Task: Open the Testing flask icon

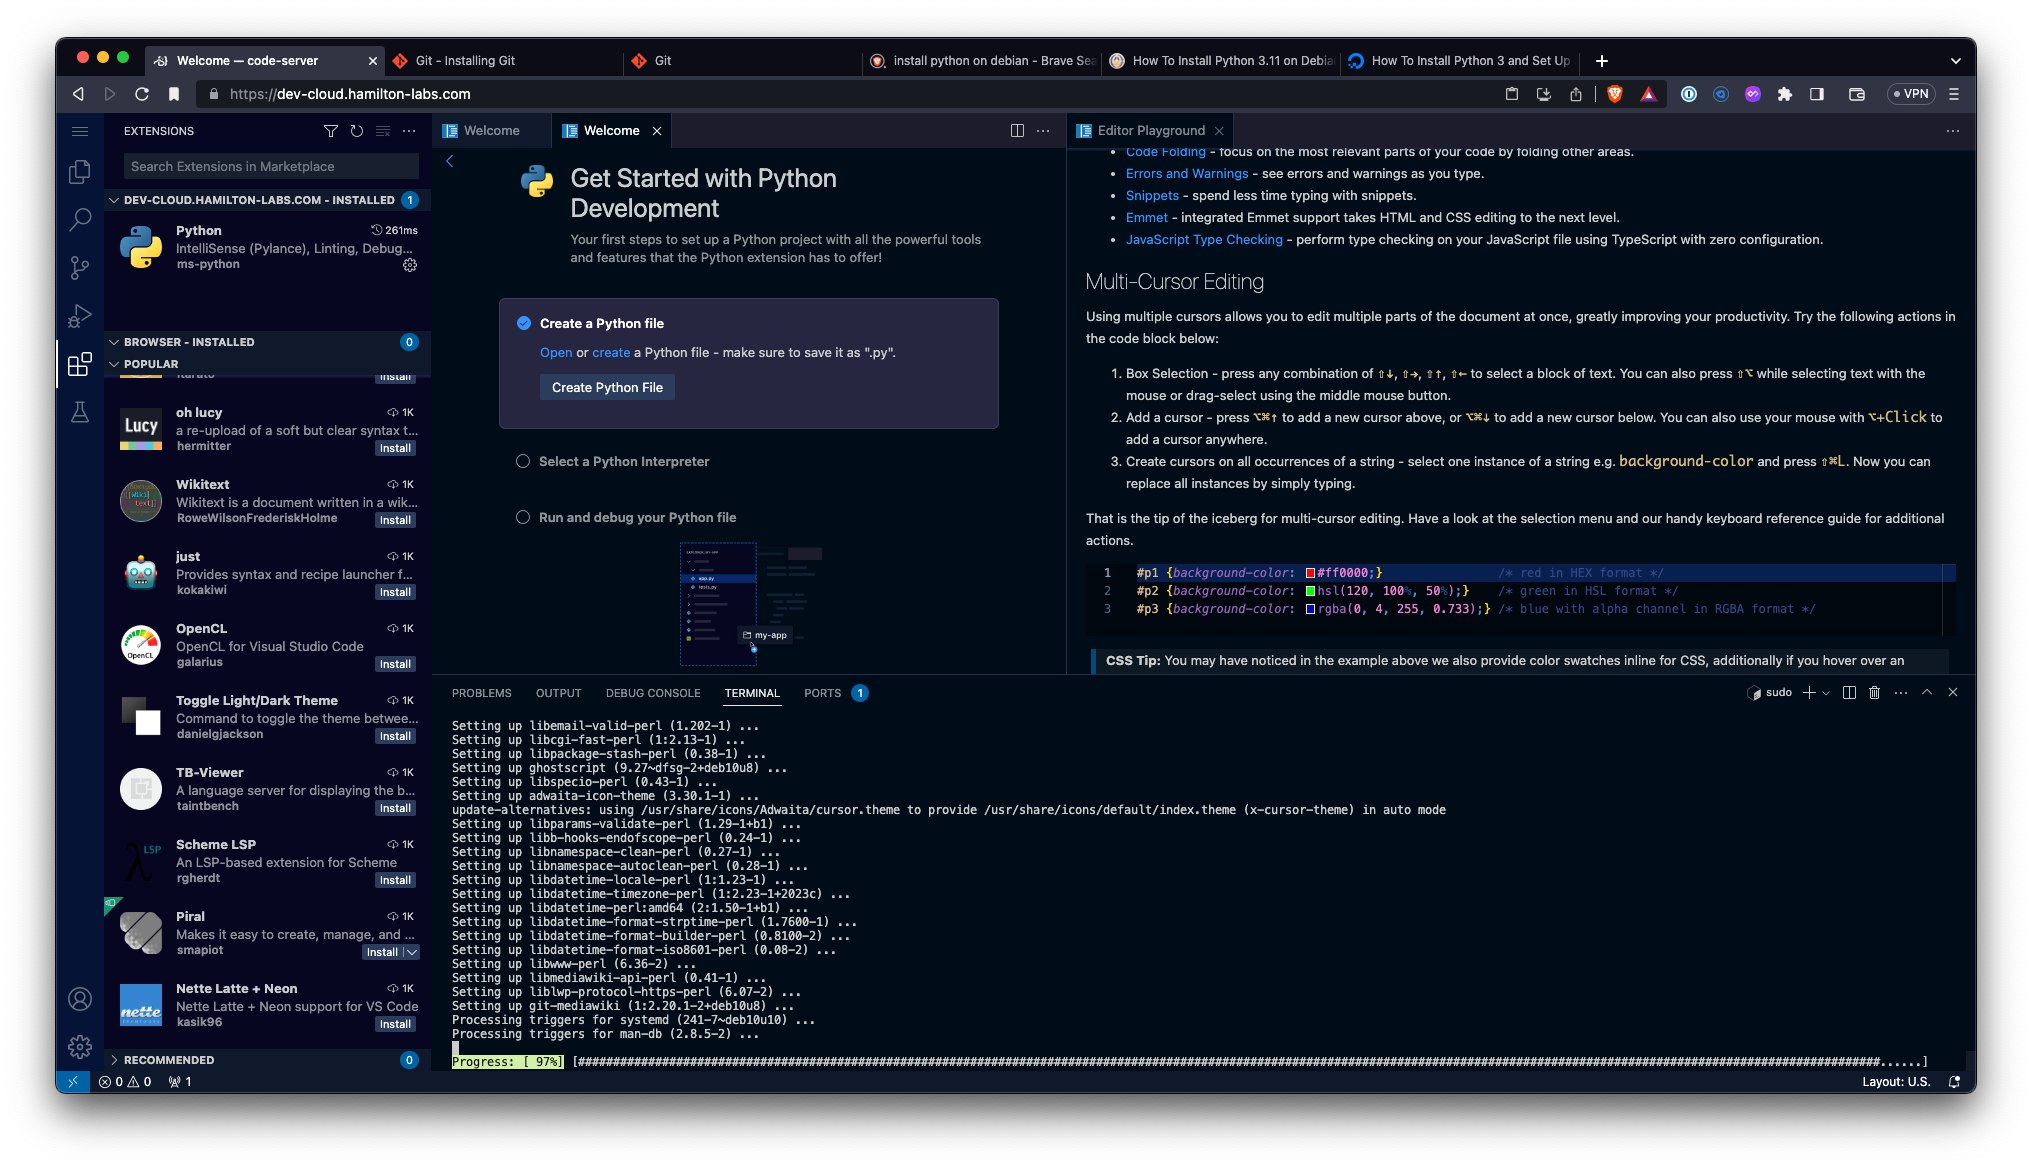Action: click(x=80, y=412)
